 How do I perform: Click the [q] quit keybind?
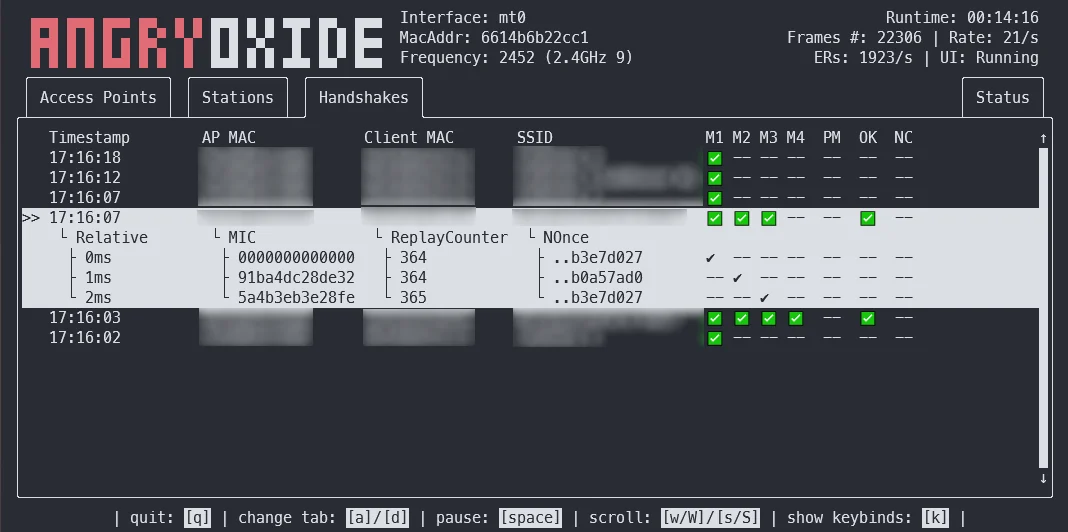198,518
